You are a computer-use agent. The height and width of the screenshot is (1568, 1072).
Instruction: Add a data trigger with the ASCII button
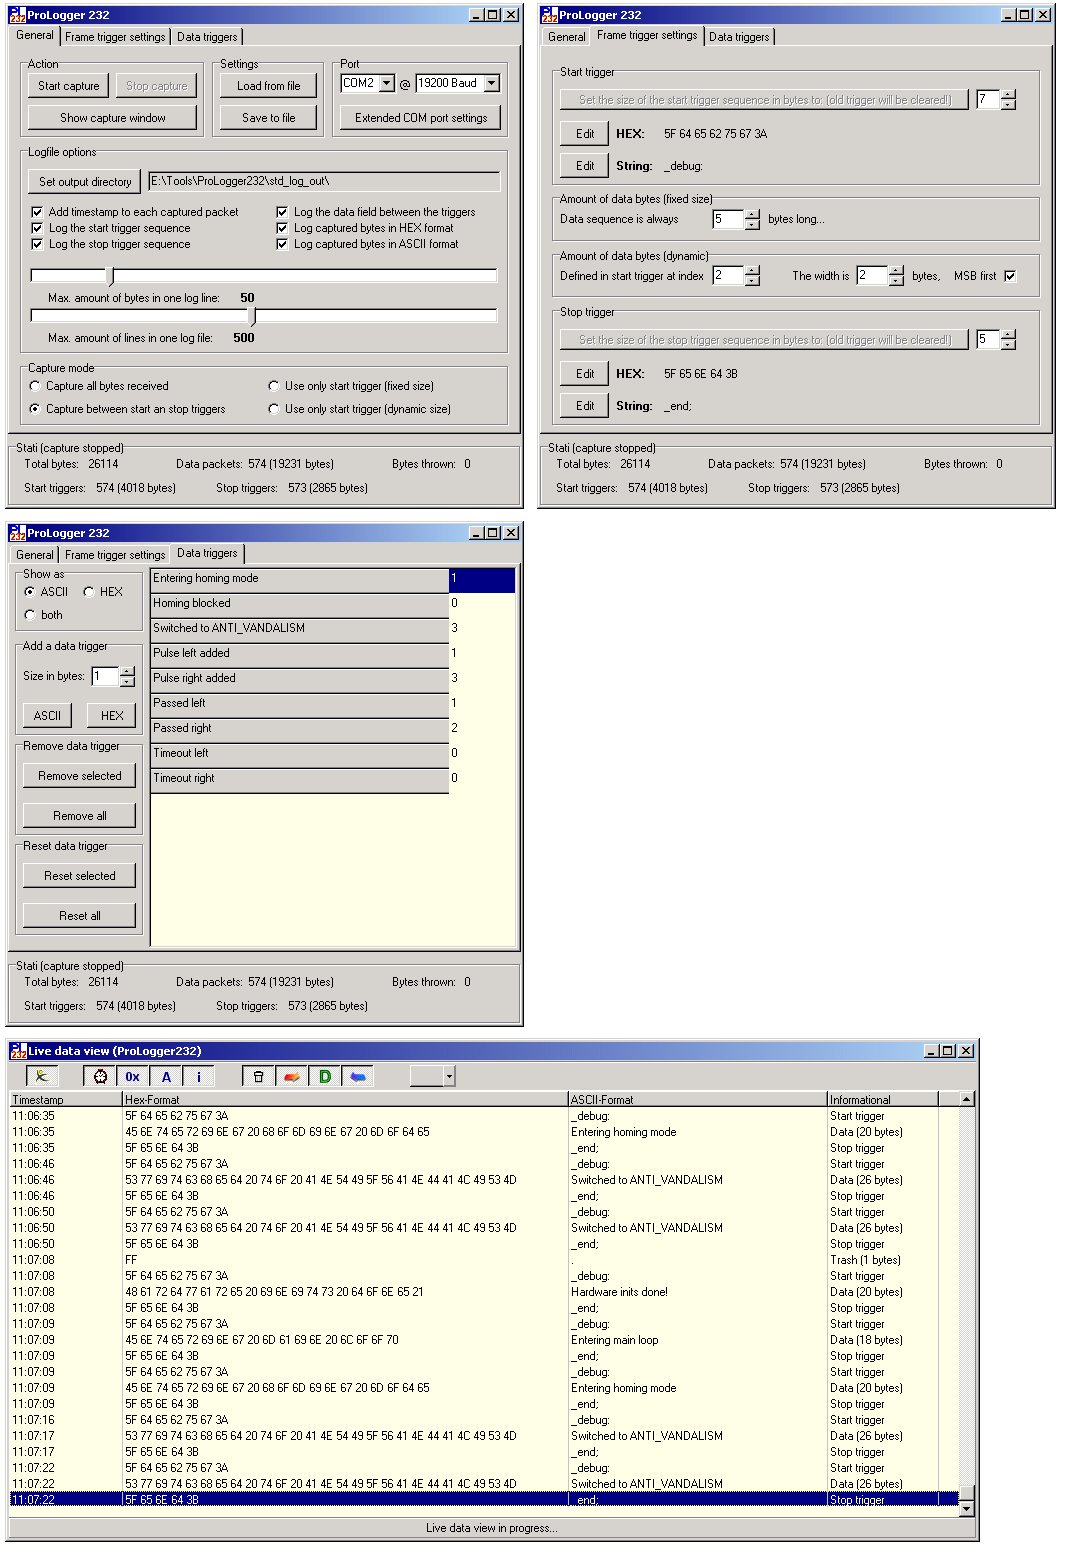(x=47, y=716)
